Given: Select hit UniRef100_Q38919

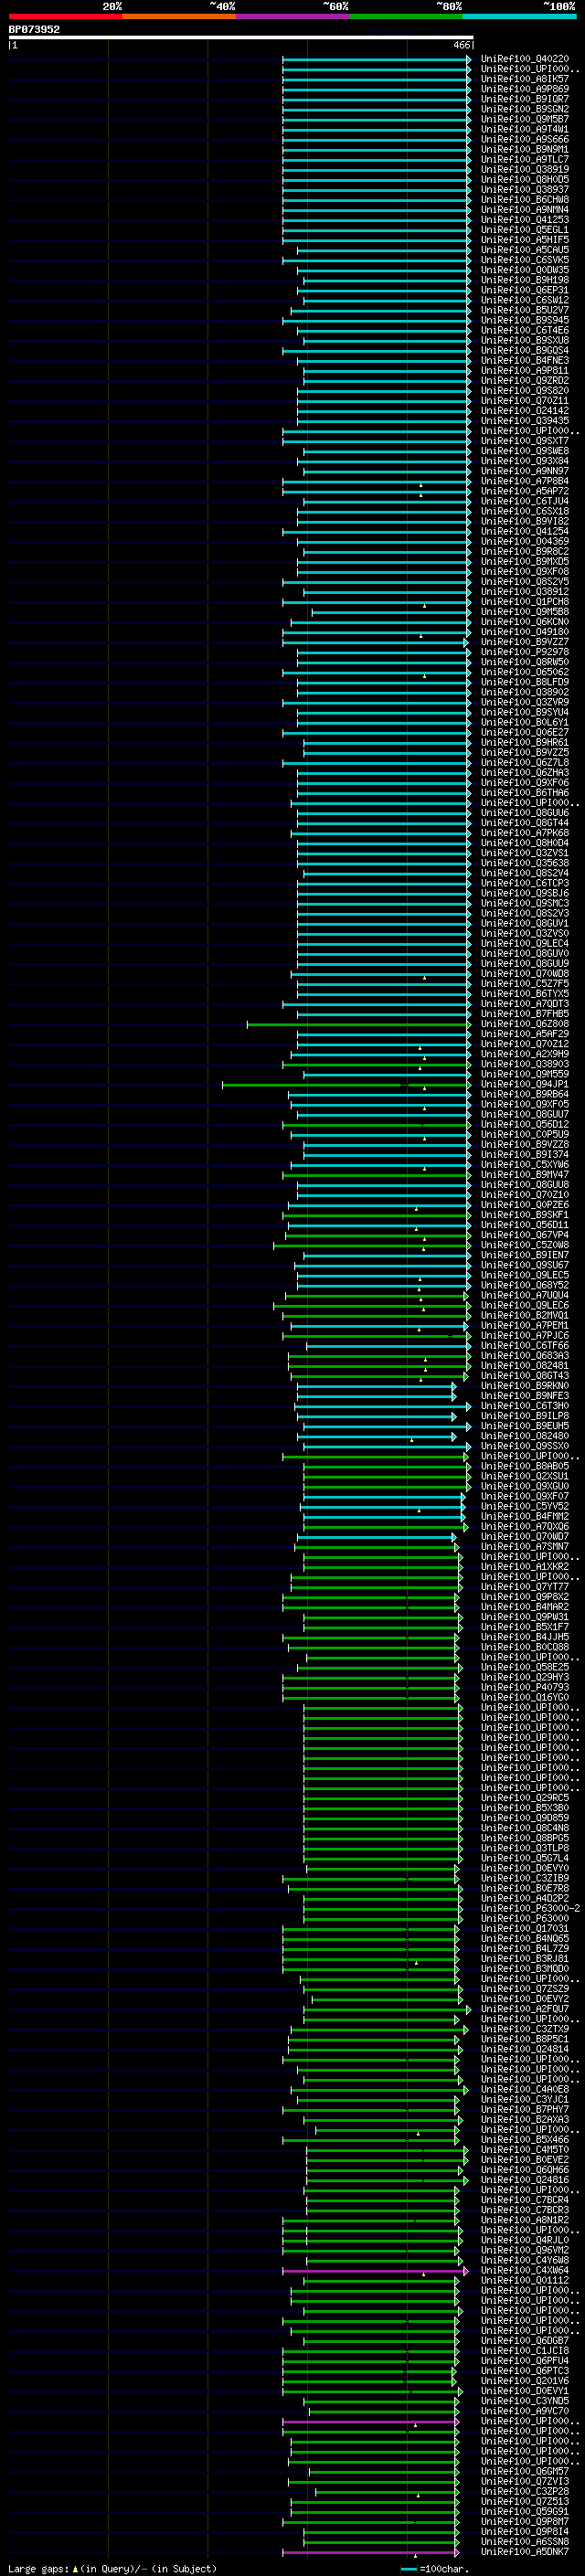Looking at the screenshot, I should 525,169.
